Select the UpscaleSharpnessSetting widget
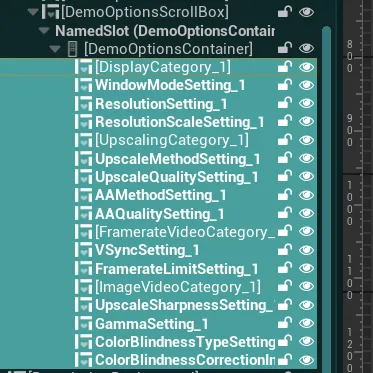This screenshot has height=373, width=373. pos(185,305)
